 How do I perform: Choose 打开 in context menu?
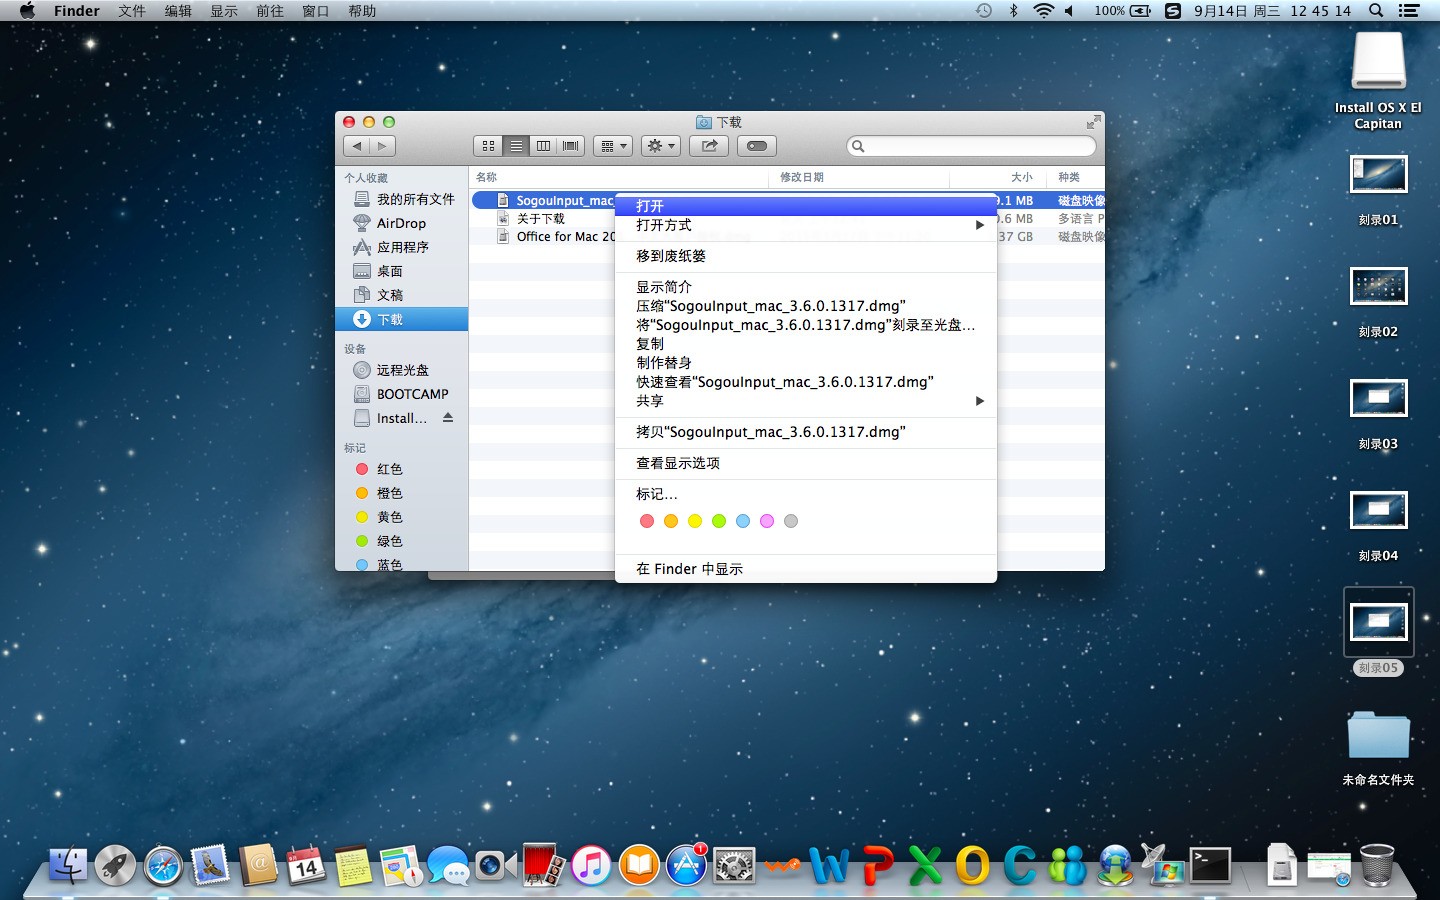tap(806, 206)
